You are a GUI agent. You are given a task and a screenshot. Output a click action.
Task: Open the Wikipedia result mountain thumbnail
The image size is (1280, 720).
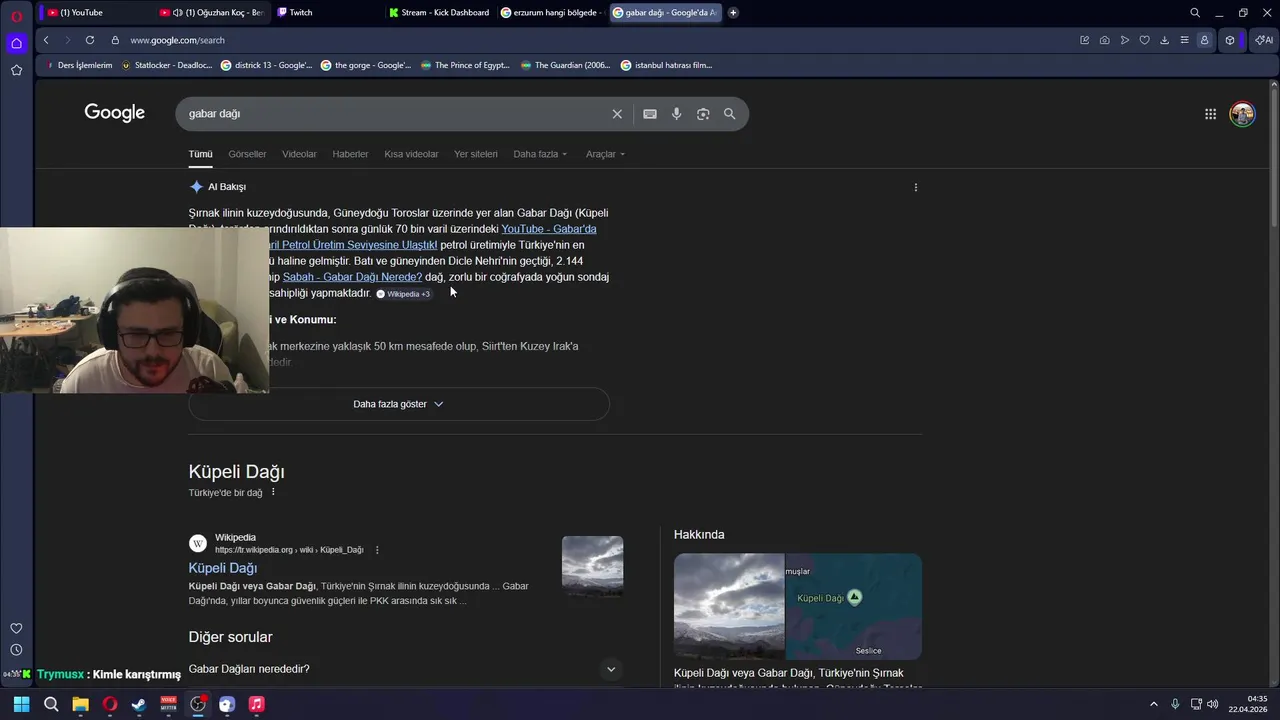click(x=592, y=566)
